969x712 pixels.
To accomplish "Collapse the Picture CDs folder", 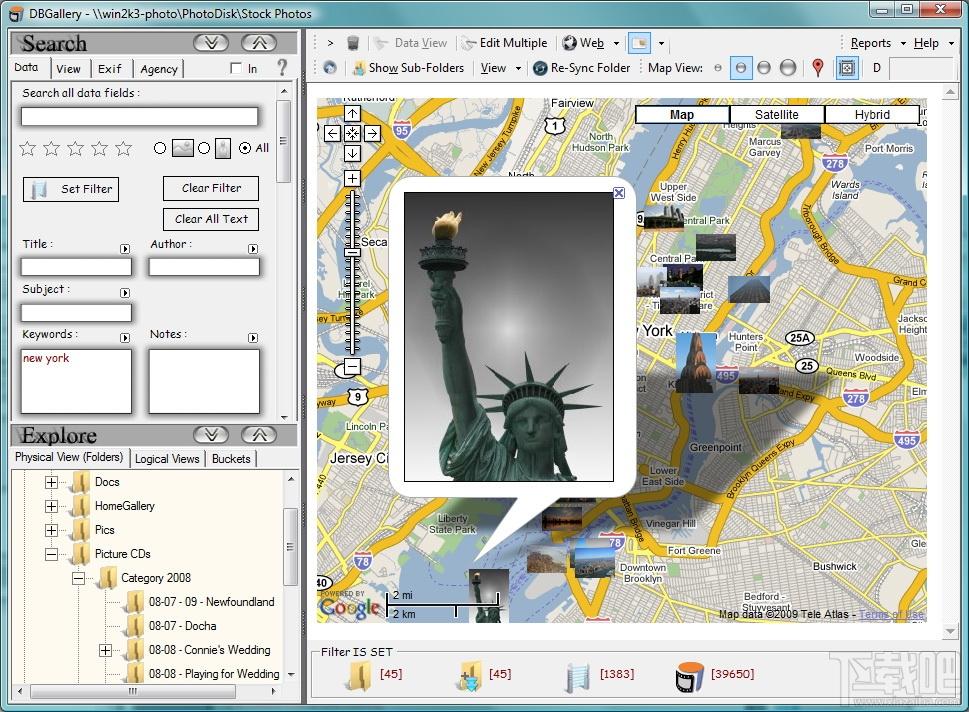I will coord(51,554).
